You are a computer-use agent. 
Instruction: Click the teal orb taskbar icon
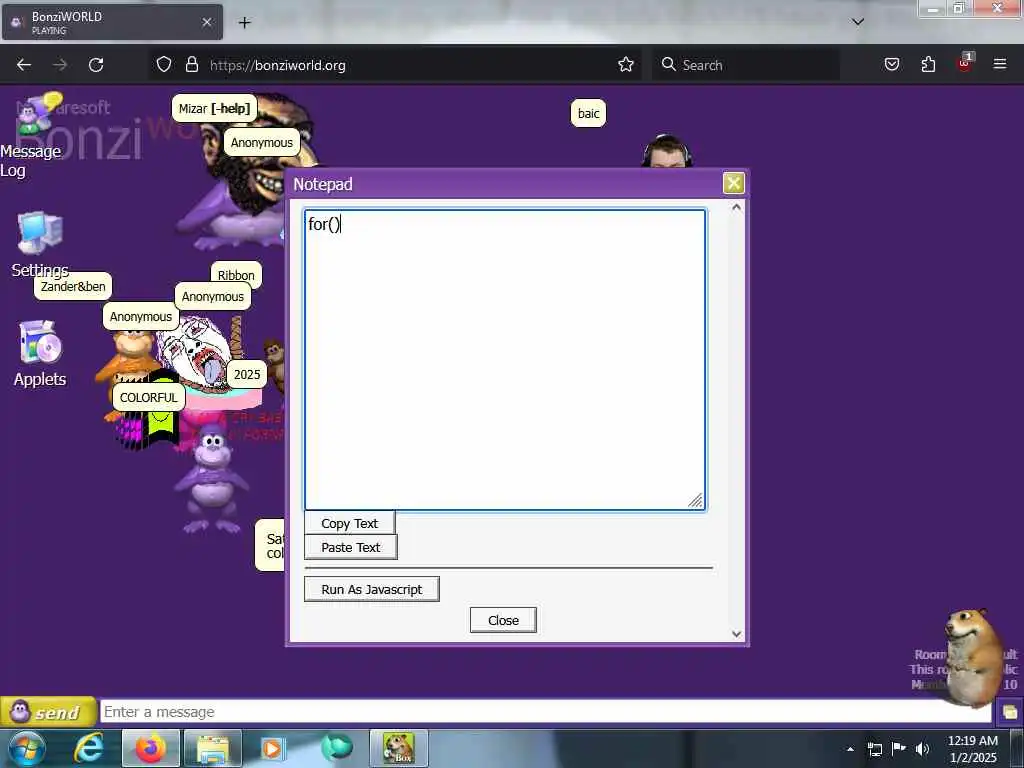click(x=337, y=748)
